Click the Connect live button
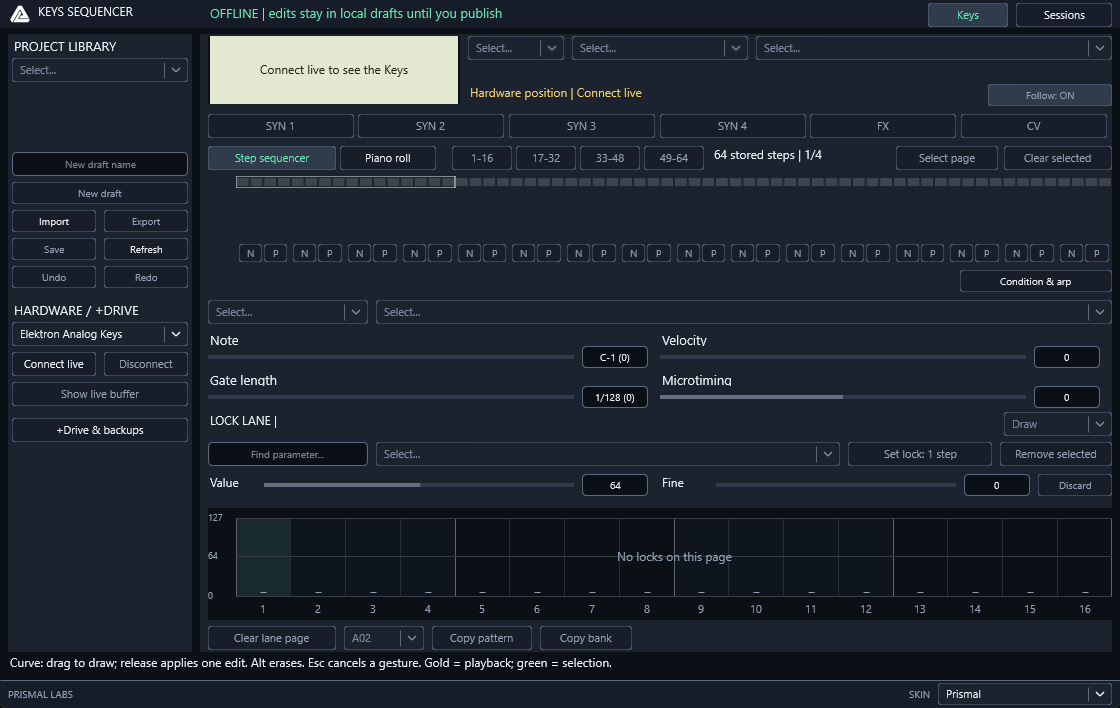 tap(54, 364)
